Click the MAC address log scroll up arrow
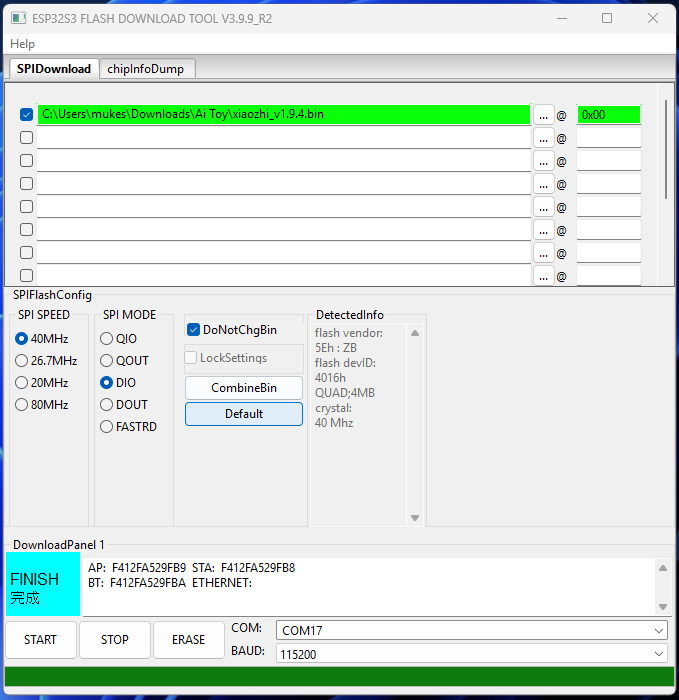679x700 pixels. point(663,568)
